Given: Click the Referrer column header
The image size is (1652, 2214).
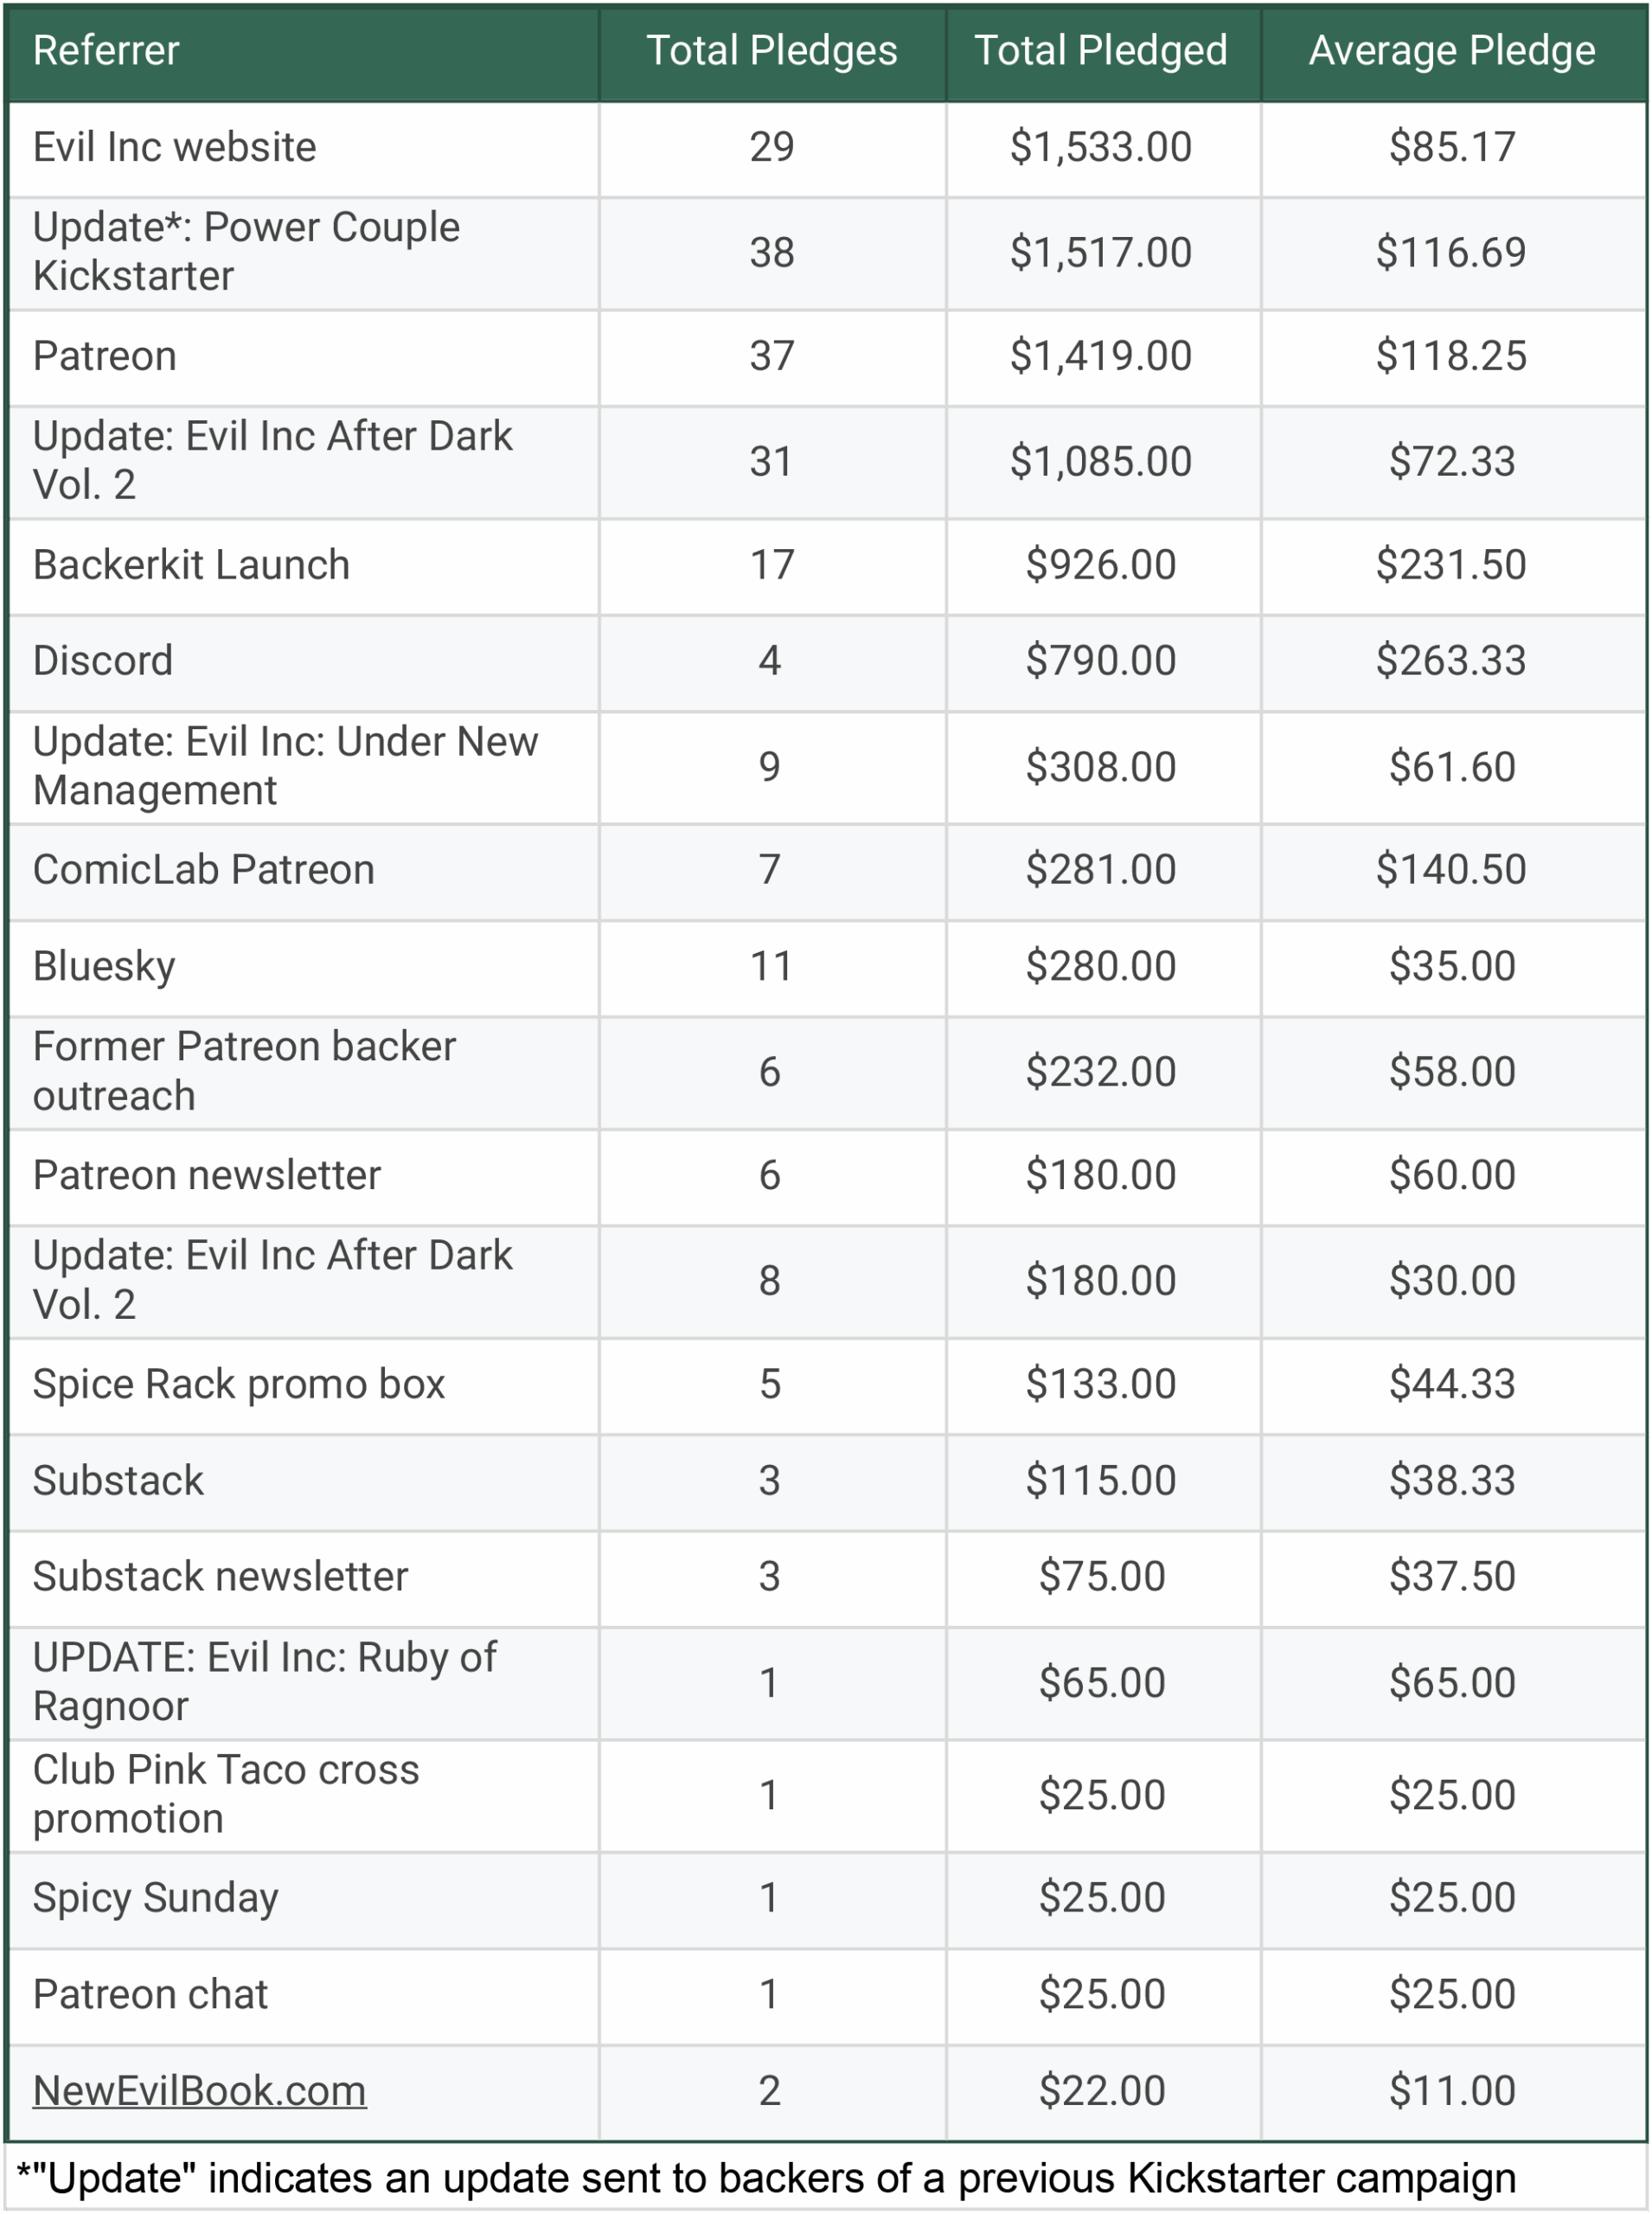Looking at the screenshot, I should pos(106,50).
